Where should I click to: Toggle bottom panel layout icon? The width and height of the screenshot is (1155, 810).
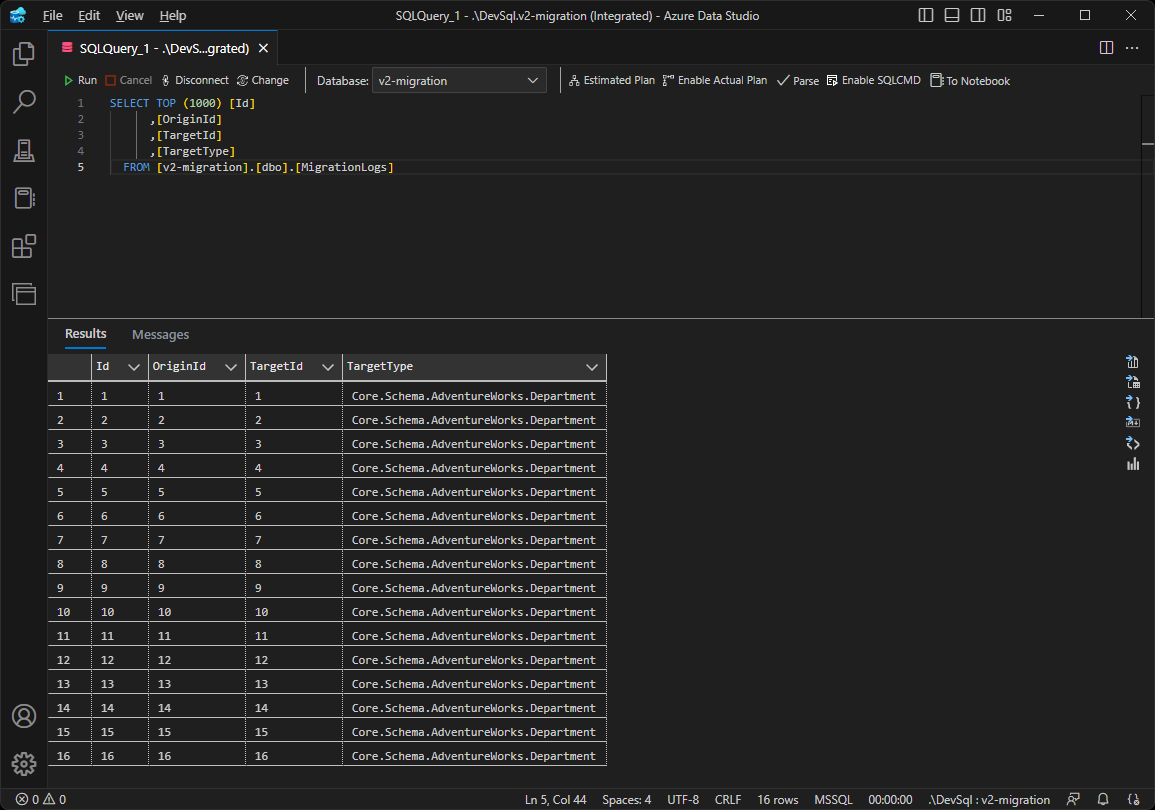tap(952, 15)
